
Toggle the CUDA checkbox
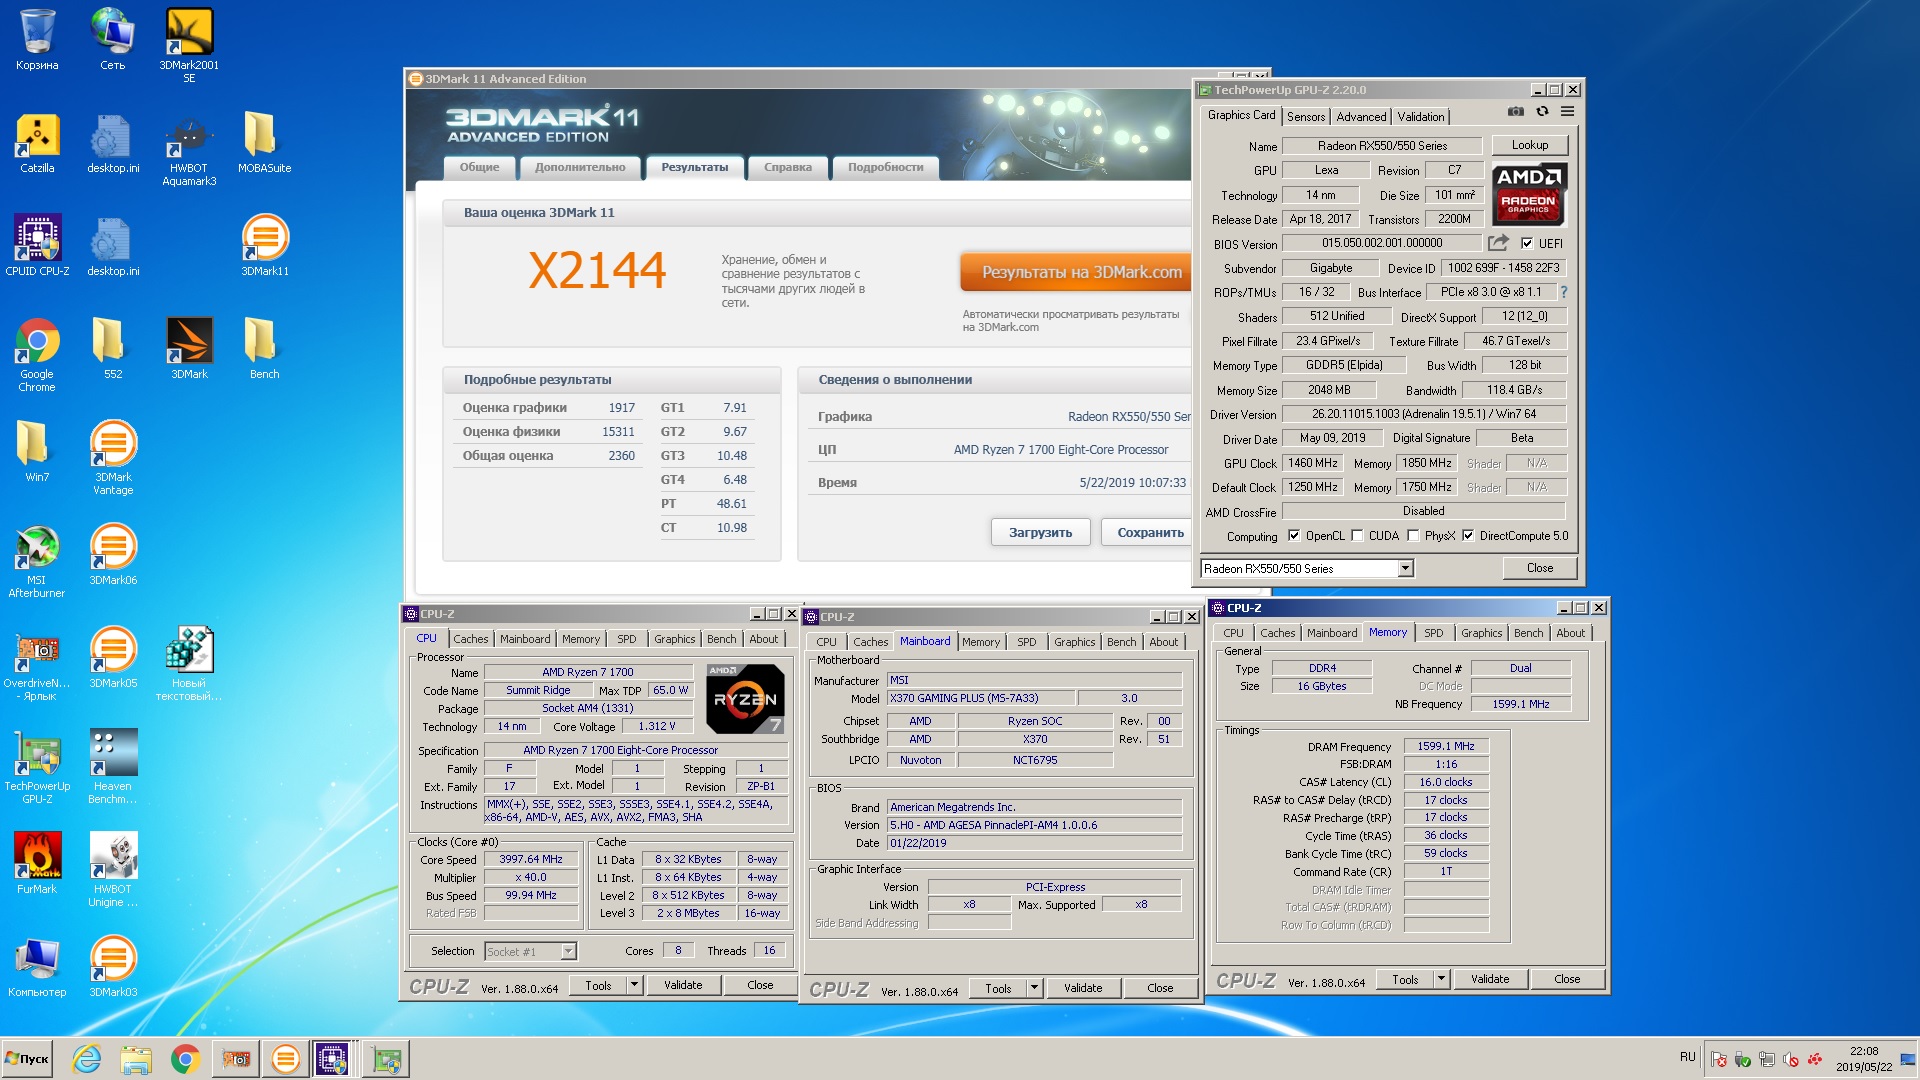coord(1357,536)
